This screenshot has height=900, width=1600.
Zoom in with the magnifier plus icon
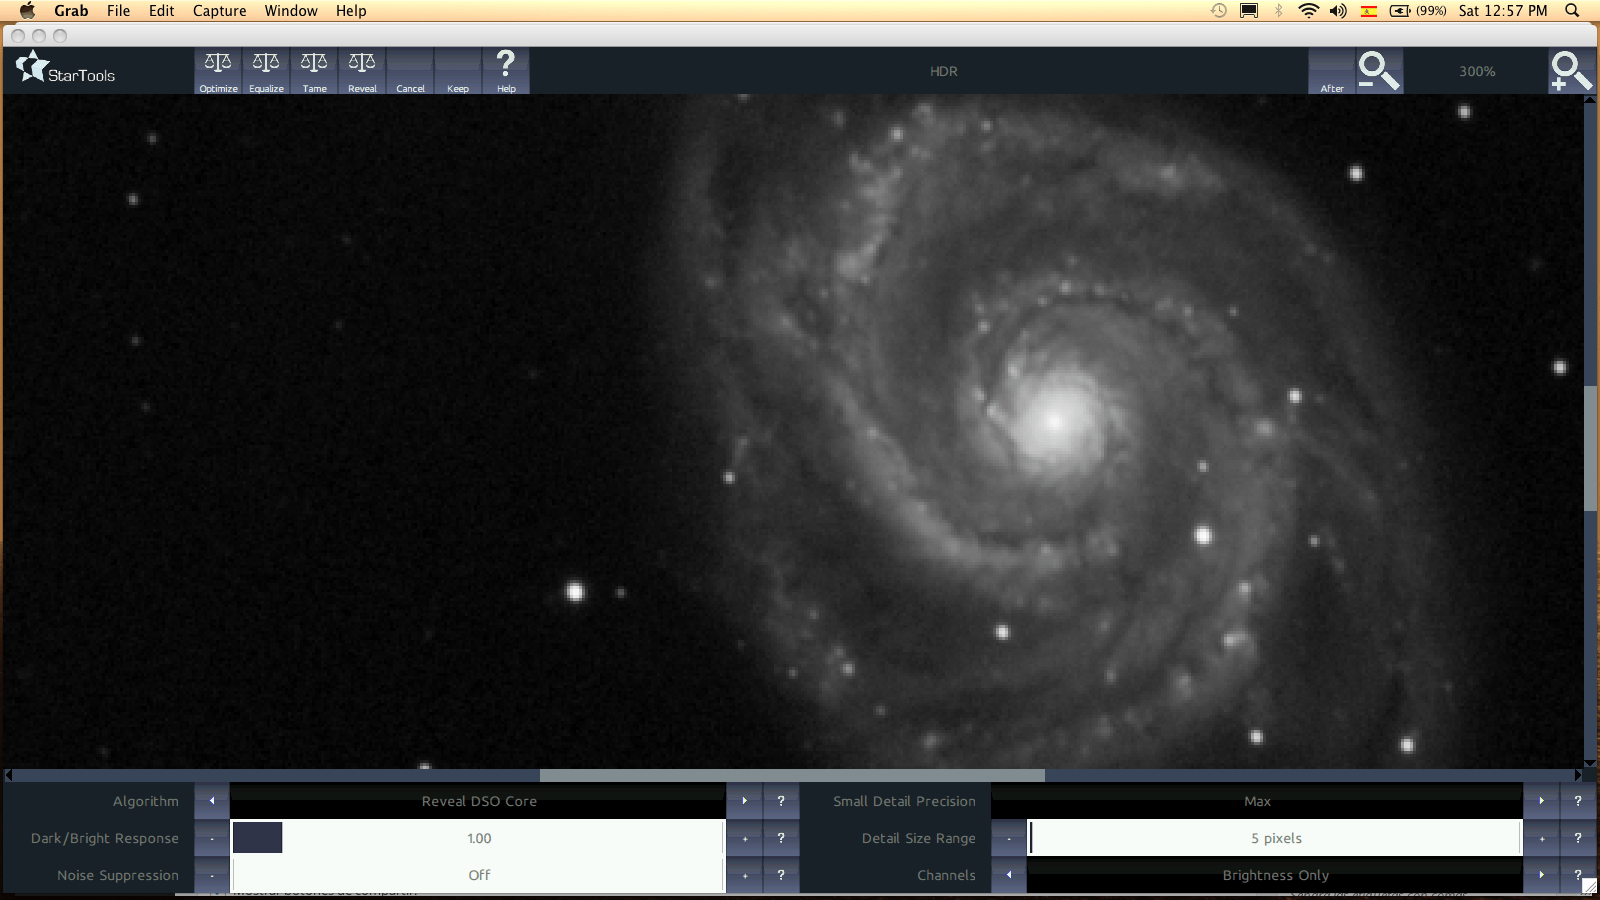pos(1570,71)
